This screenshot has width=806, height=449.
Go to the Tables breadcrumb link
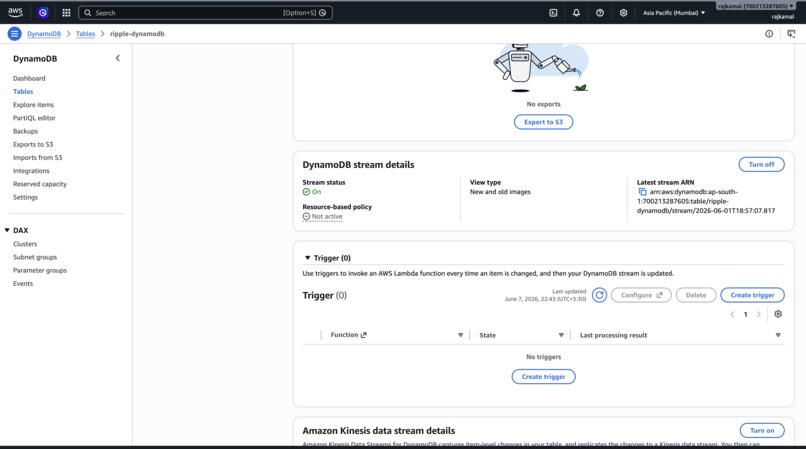[85, 34]
